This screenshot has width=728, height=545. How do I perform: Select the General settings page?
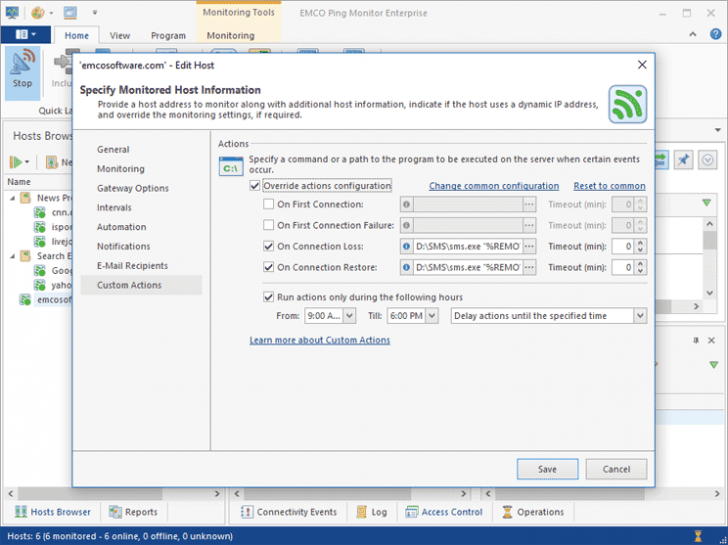(x=113, y=149)
